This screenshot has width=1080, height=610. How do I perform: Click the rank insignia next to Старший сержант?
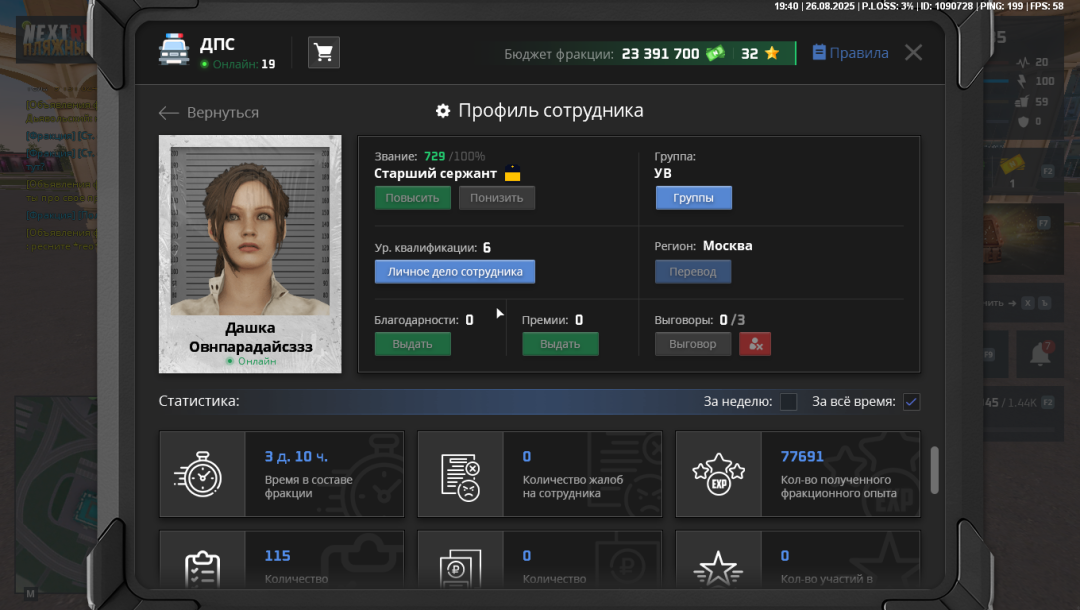pos(512,173)
